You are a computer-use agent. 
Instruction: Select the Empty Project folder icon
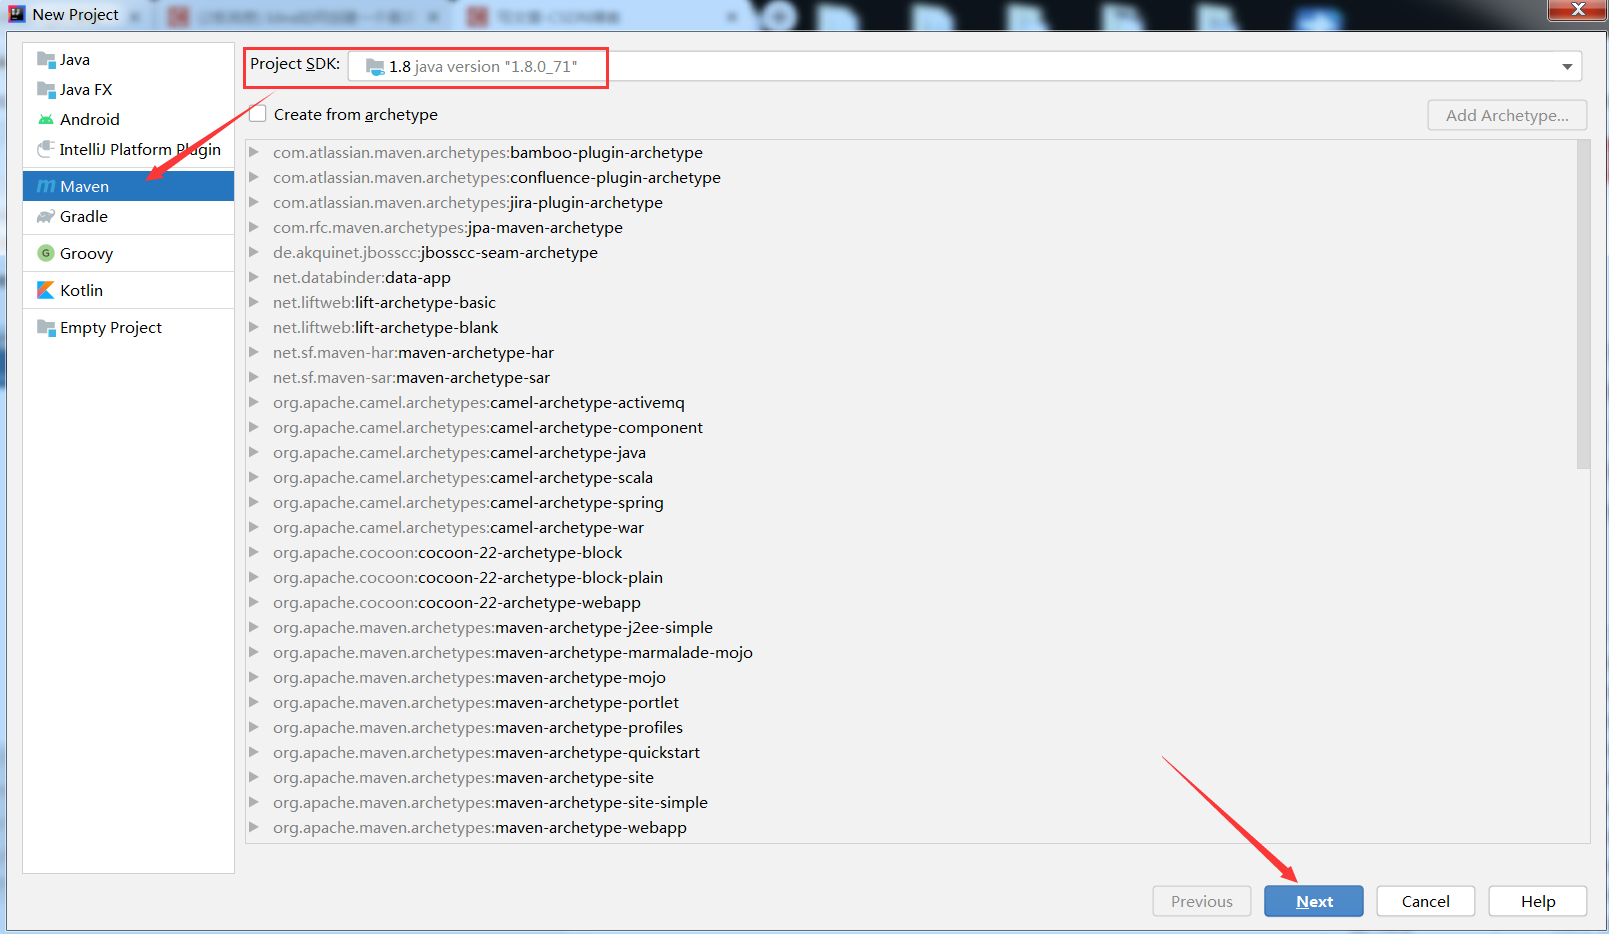point(46,327)
